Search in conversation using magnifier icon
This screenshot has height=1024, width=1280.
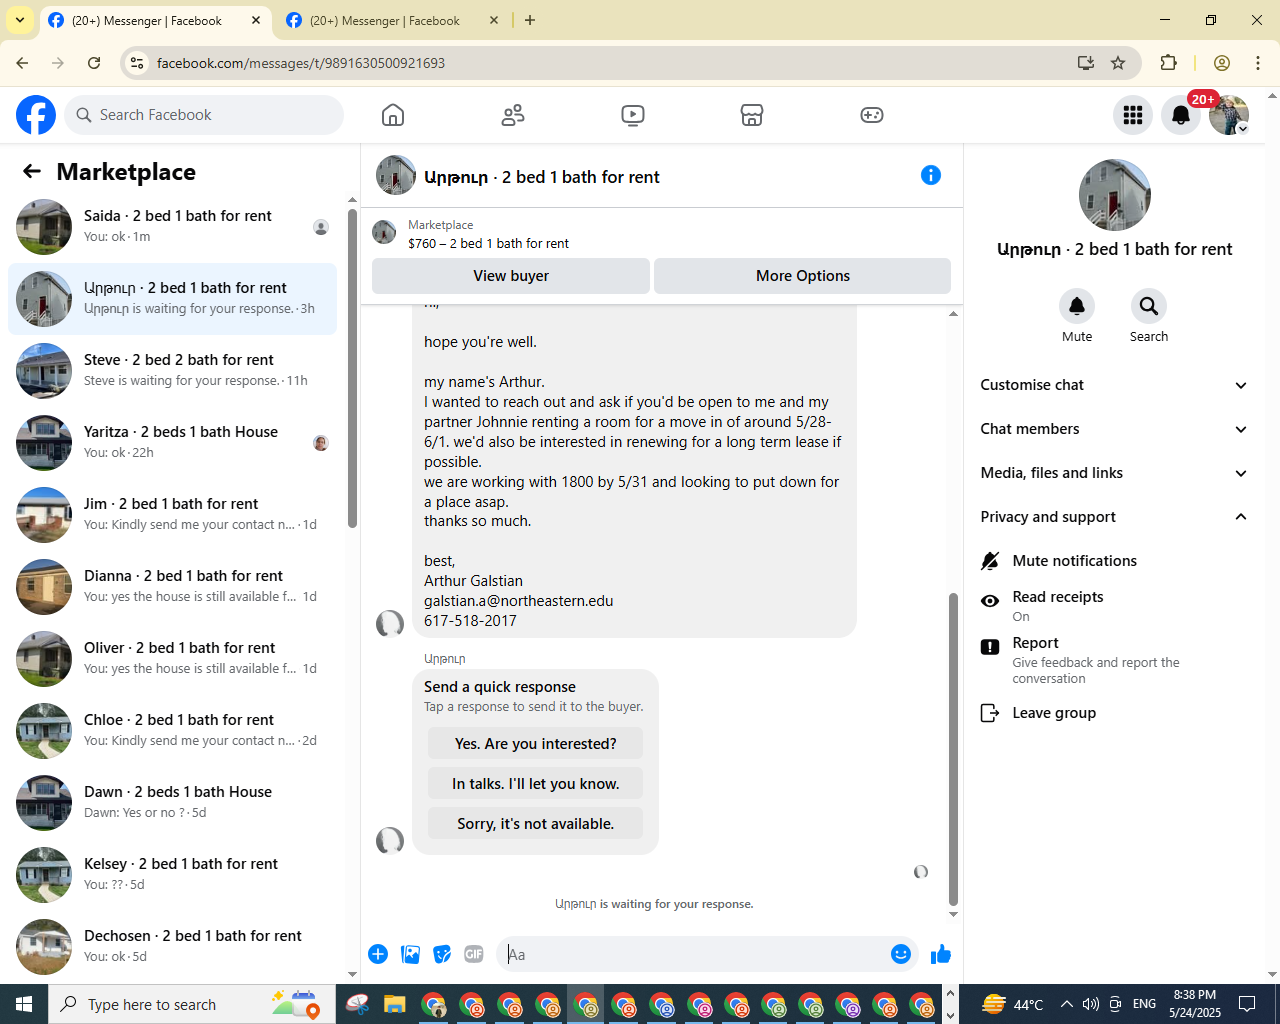point(1149,306)
